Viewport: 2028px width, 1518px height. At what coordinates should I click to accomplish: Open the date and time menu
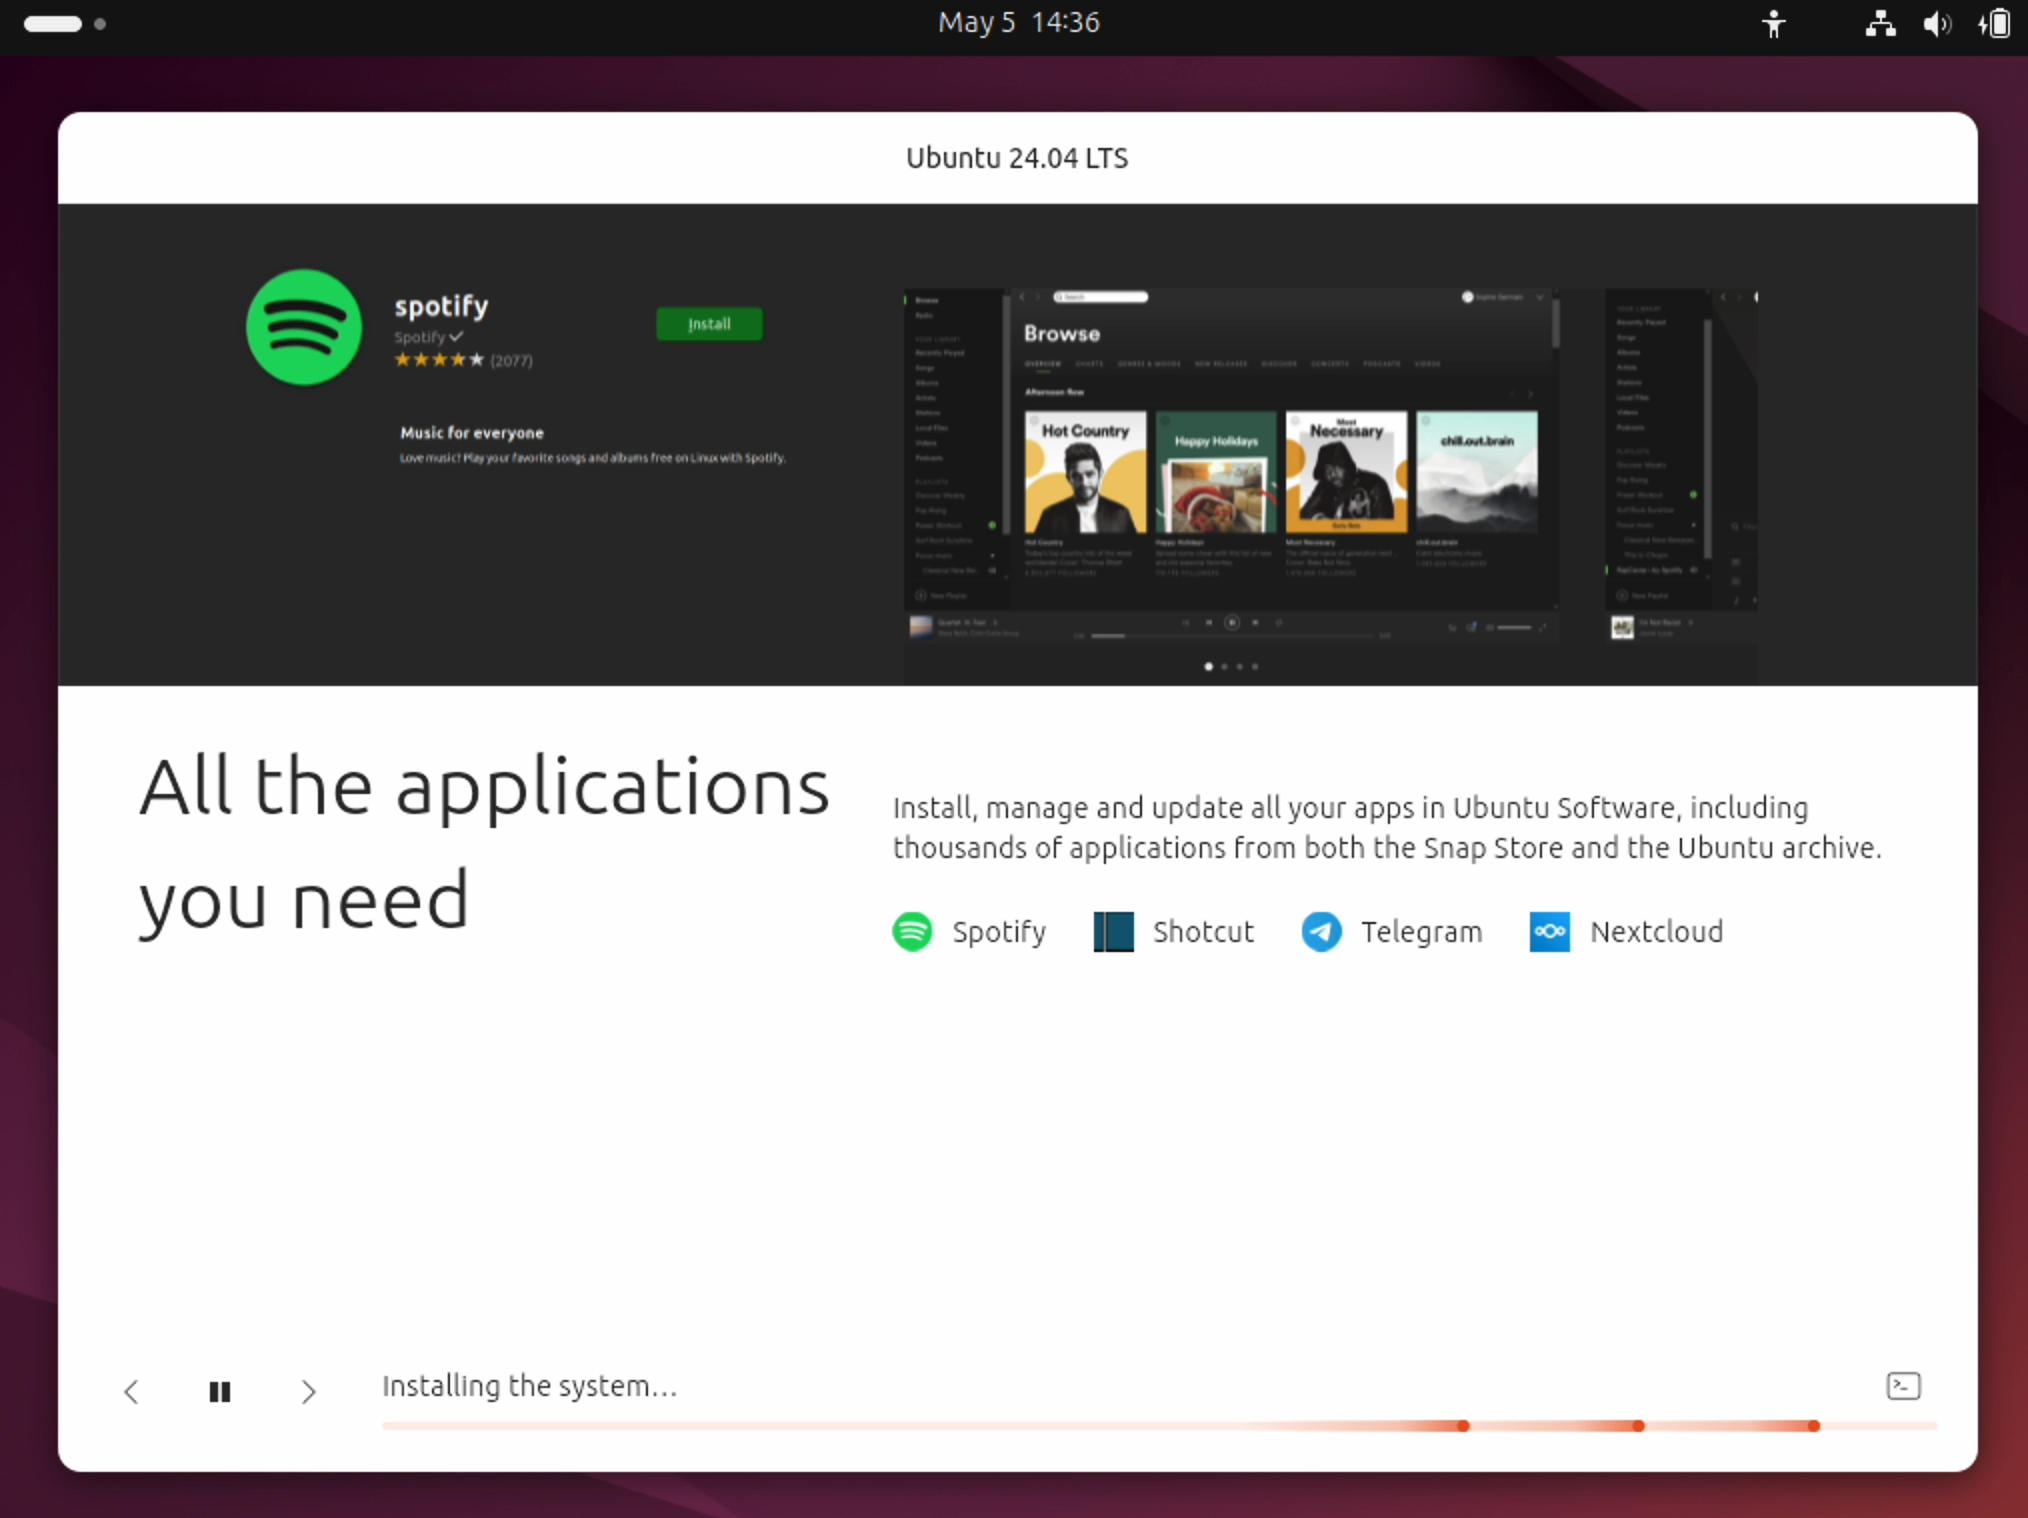click(x=1018, y=23)
